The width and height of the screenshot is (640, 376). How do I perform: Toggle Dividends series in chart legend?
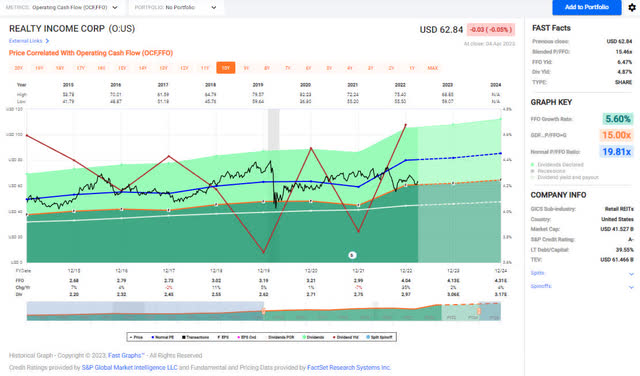pos(313,337)
